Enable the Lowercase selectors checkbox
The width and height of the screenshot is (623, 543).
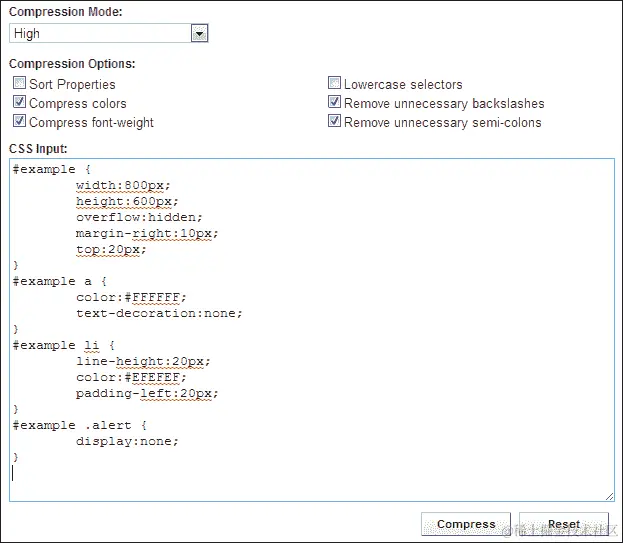[x=334, y=83]
